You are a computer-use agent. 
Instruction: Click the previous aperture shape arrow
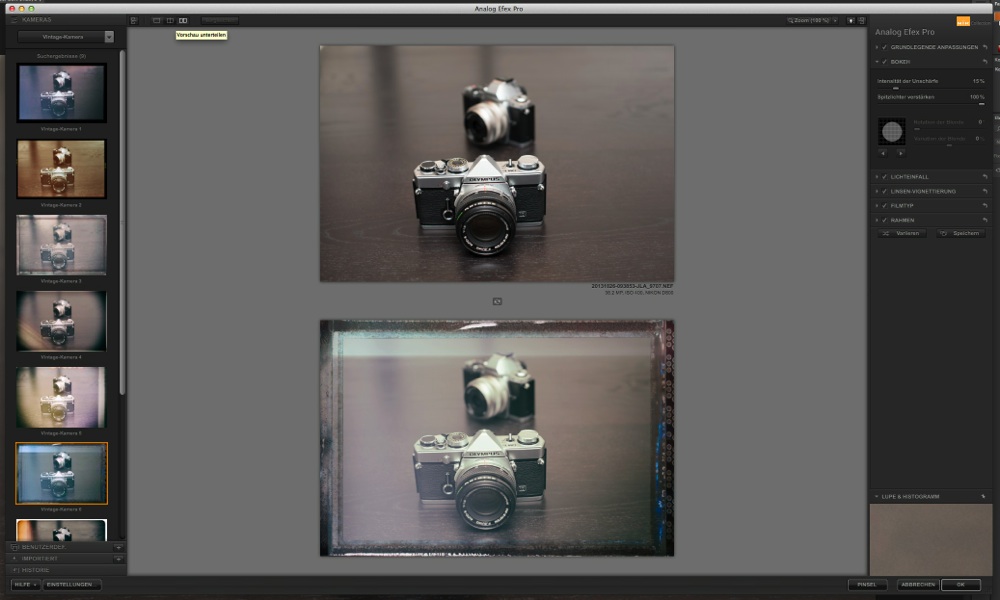(x=883, y=153)
